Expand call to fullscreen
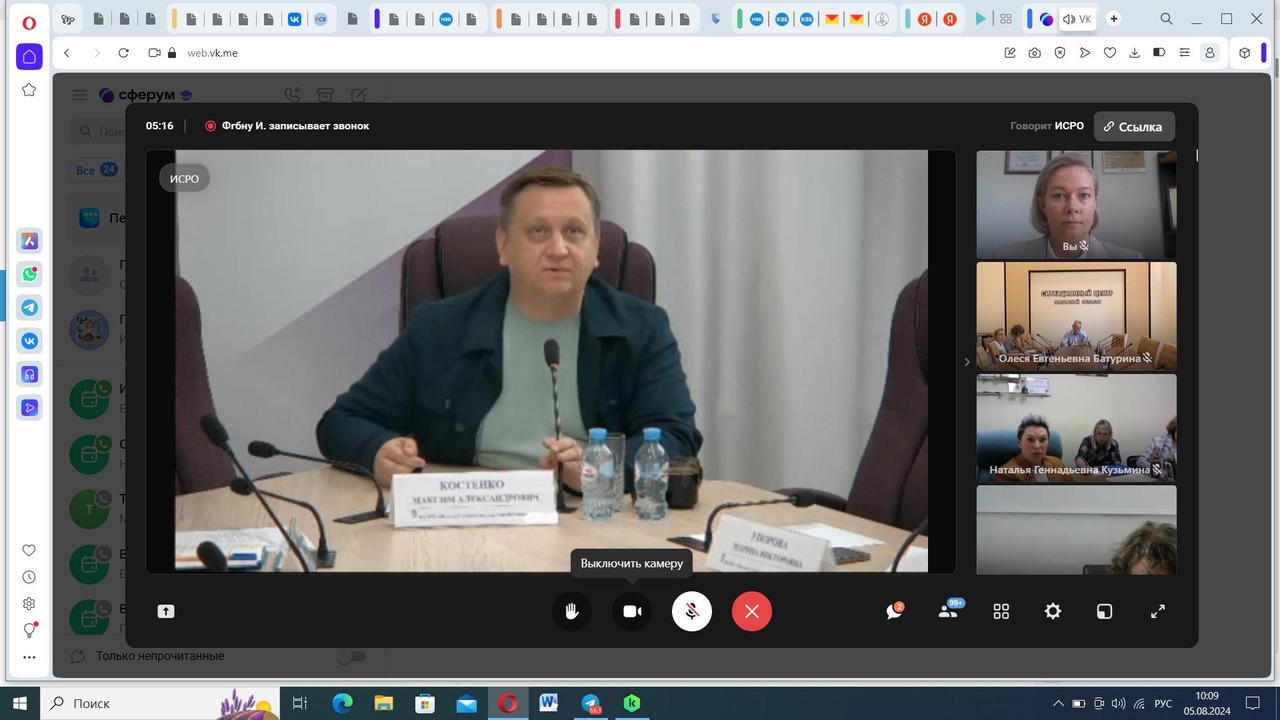This screenshot has height=720, width=1280. point(1158,611)
